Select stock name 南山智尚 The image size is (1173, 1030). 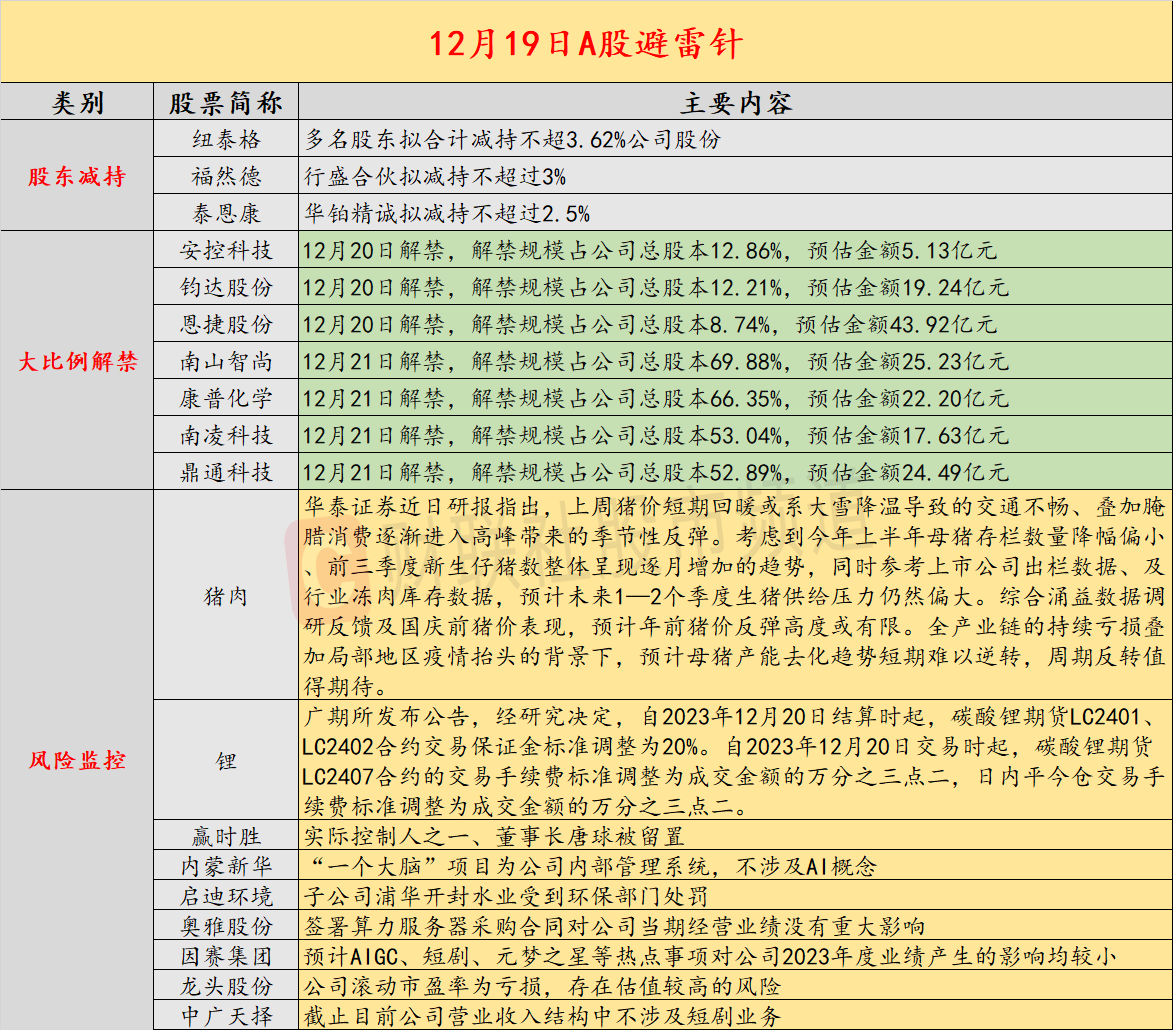(x=226, y=361)
